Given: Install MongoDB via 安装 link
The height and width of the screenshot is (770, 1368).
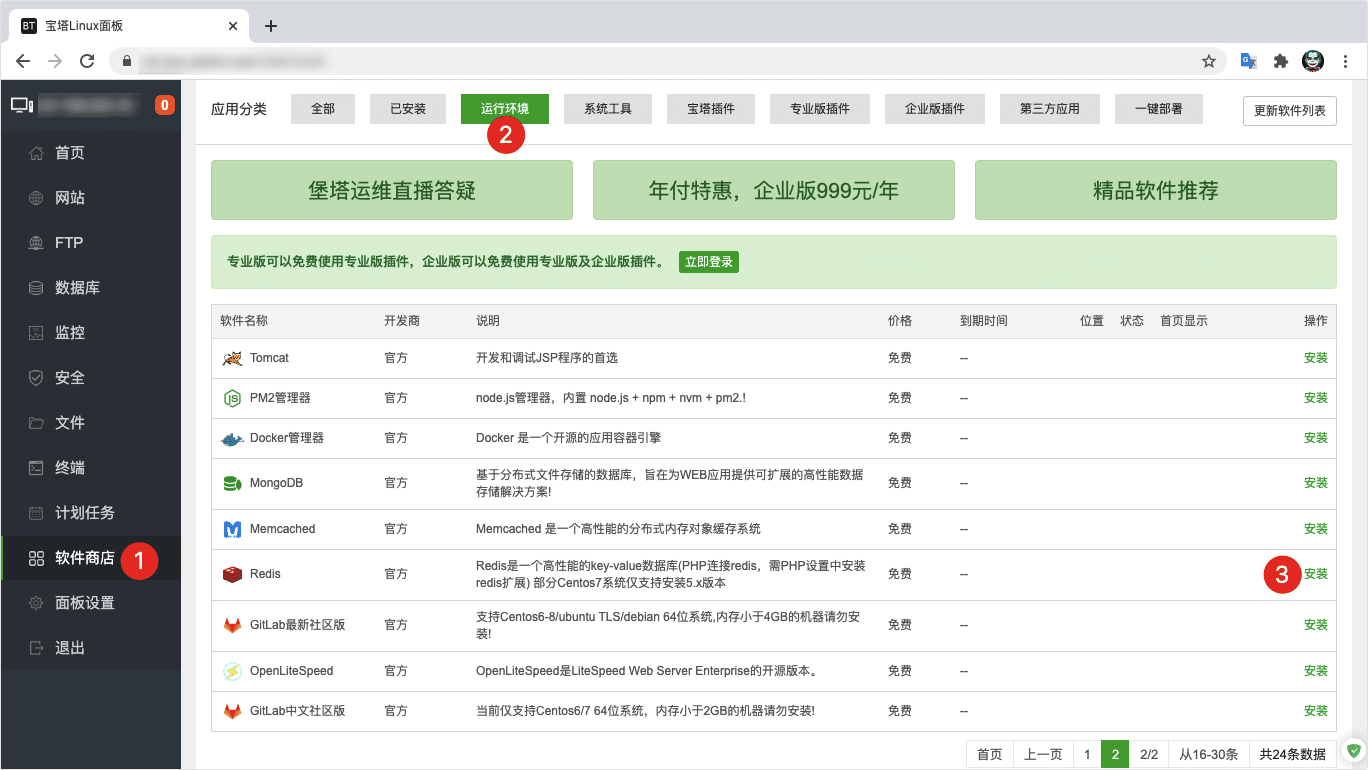Looking at the screenshot, I should 1316,483.
